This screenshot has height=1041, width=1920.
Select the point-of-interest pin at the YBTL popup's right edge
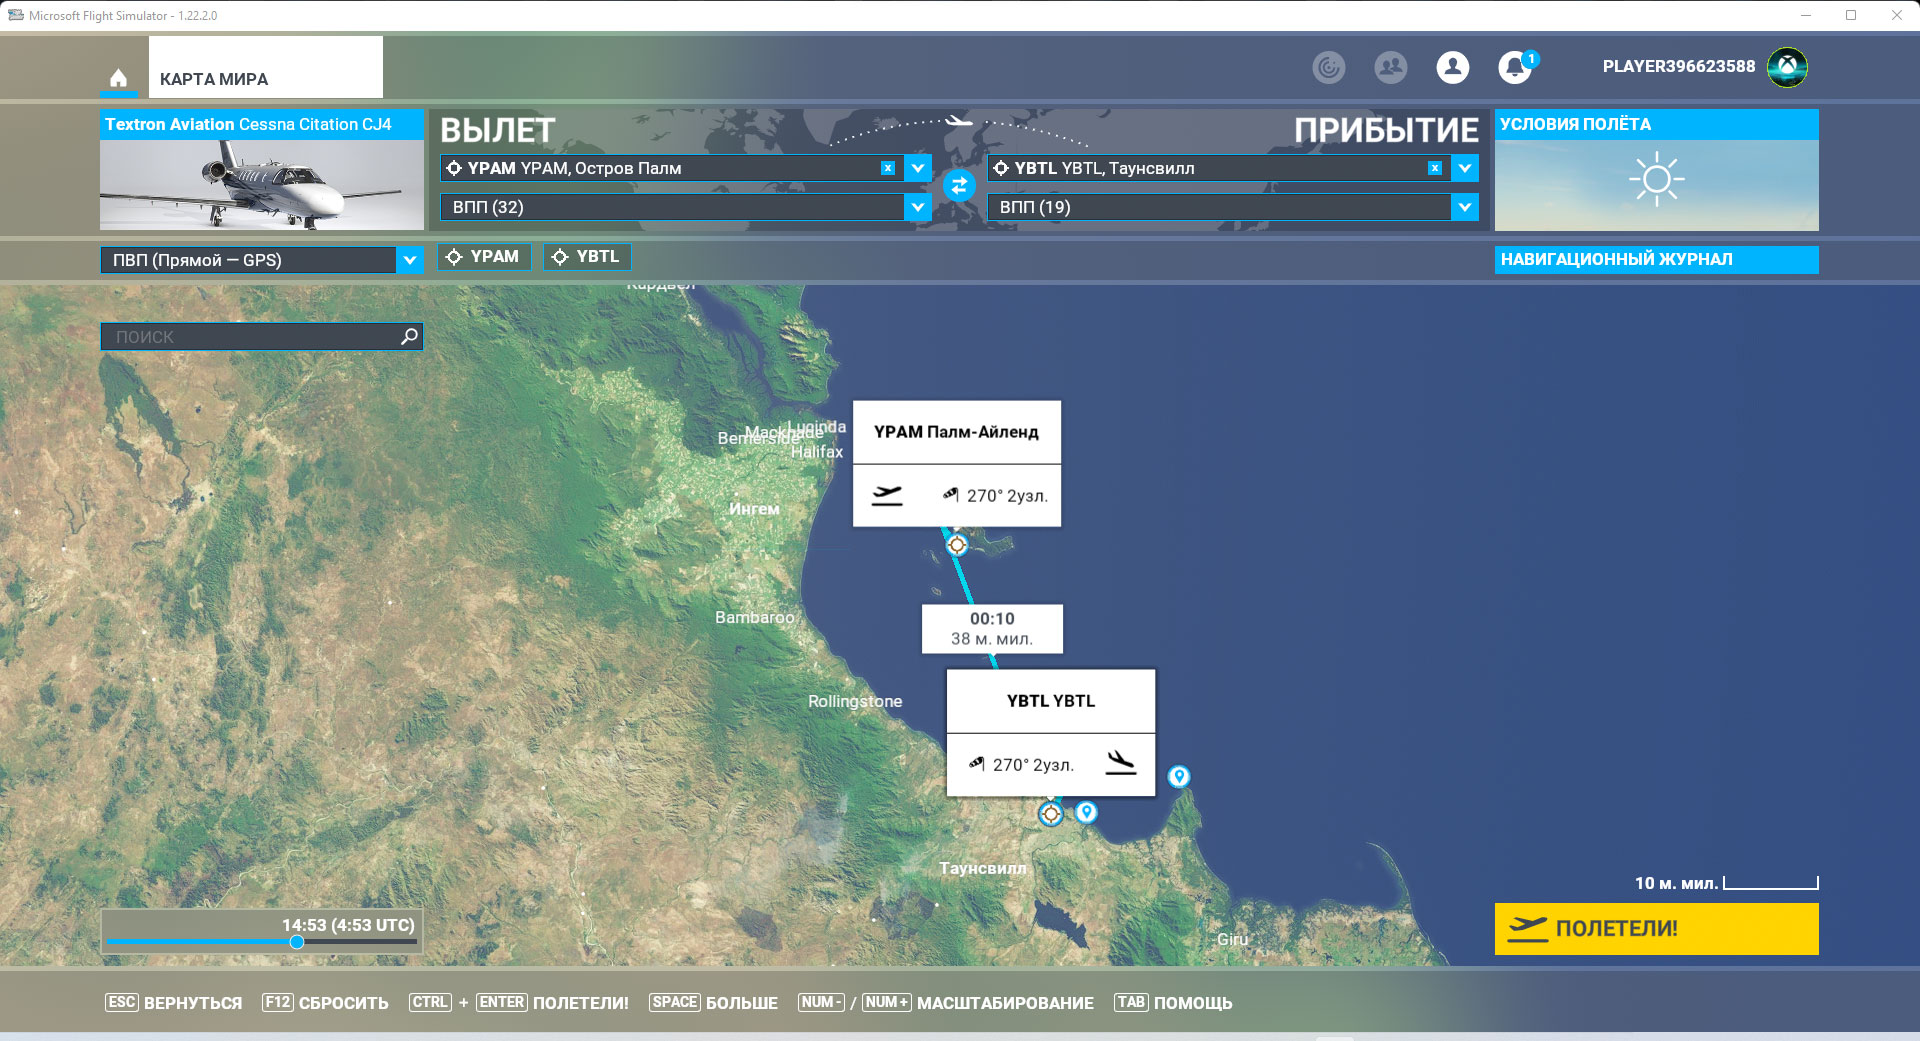pos(1179,777)
